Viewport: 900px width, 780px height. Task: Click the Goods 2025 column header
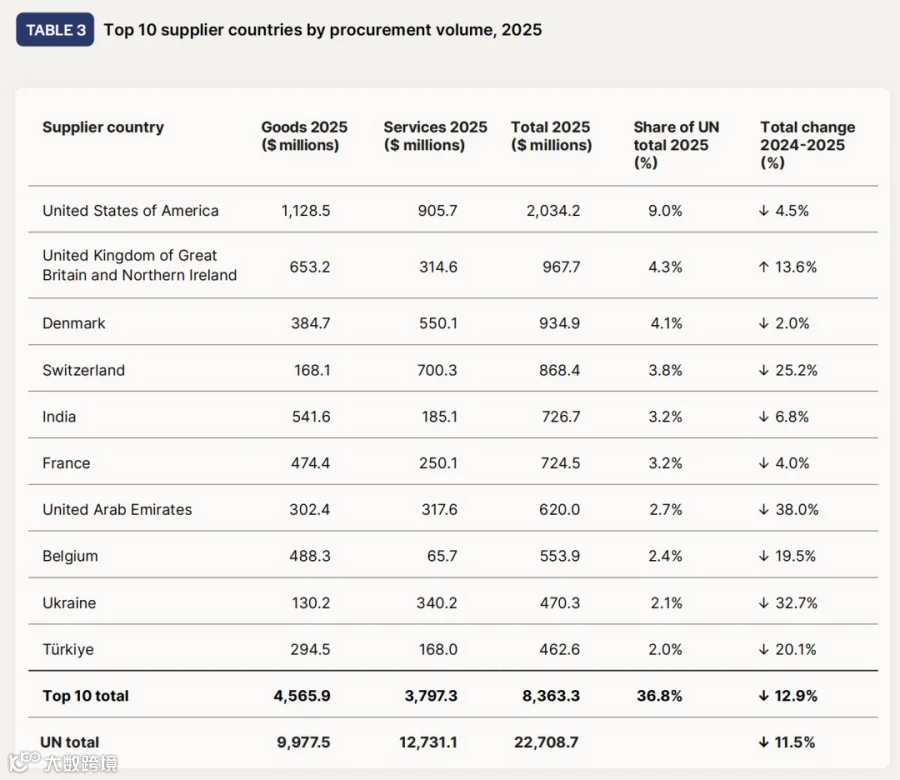tap(304, 136)
